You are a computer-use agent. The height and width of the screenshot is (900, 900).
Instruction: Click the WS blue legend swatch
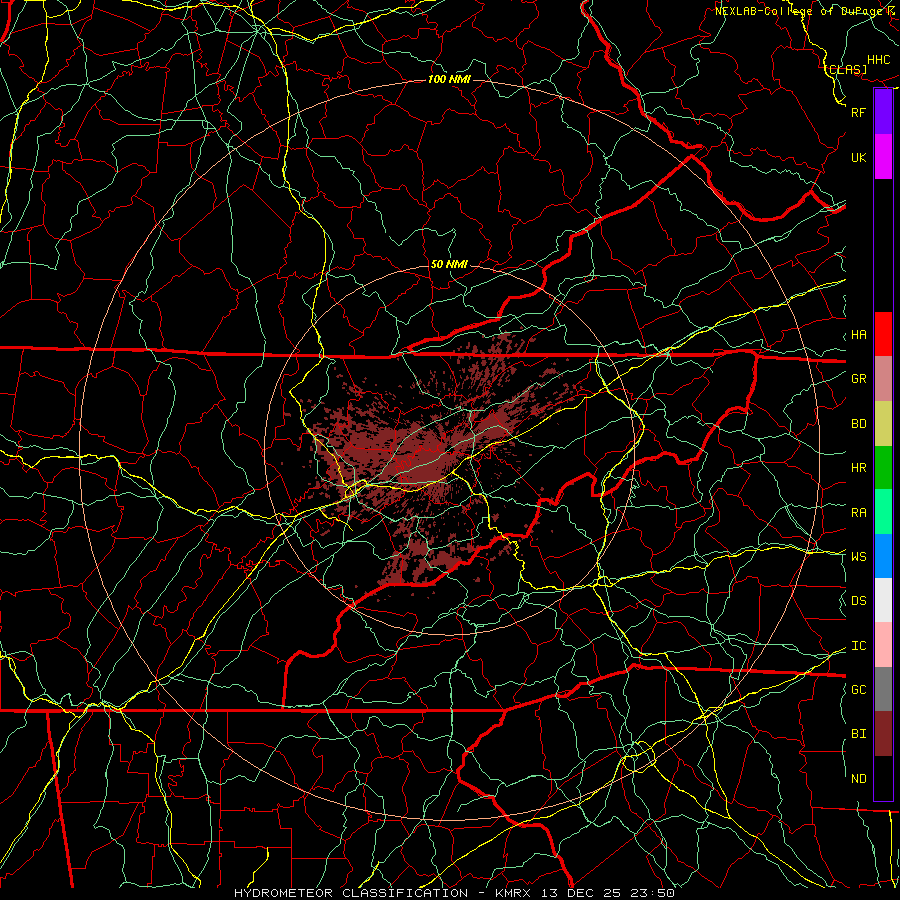click(883, 556)
